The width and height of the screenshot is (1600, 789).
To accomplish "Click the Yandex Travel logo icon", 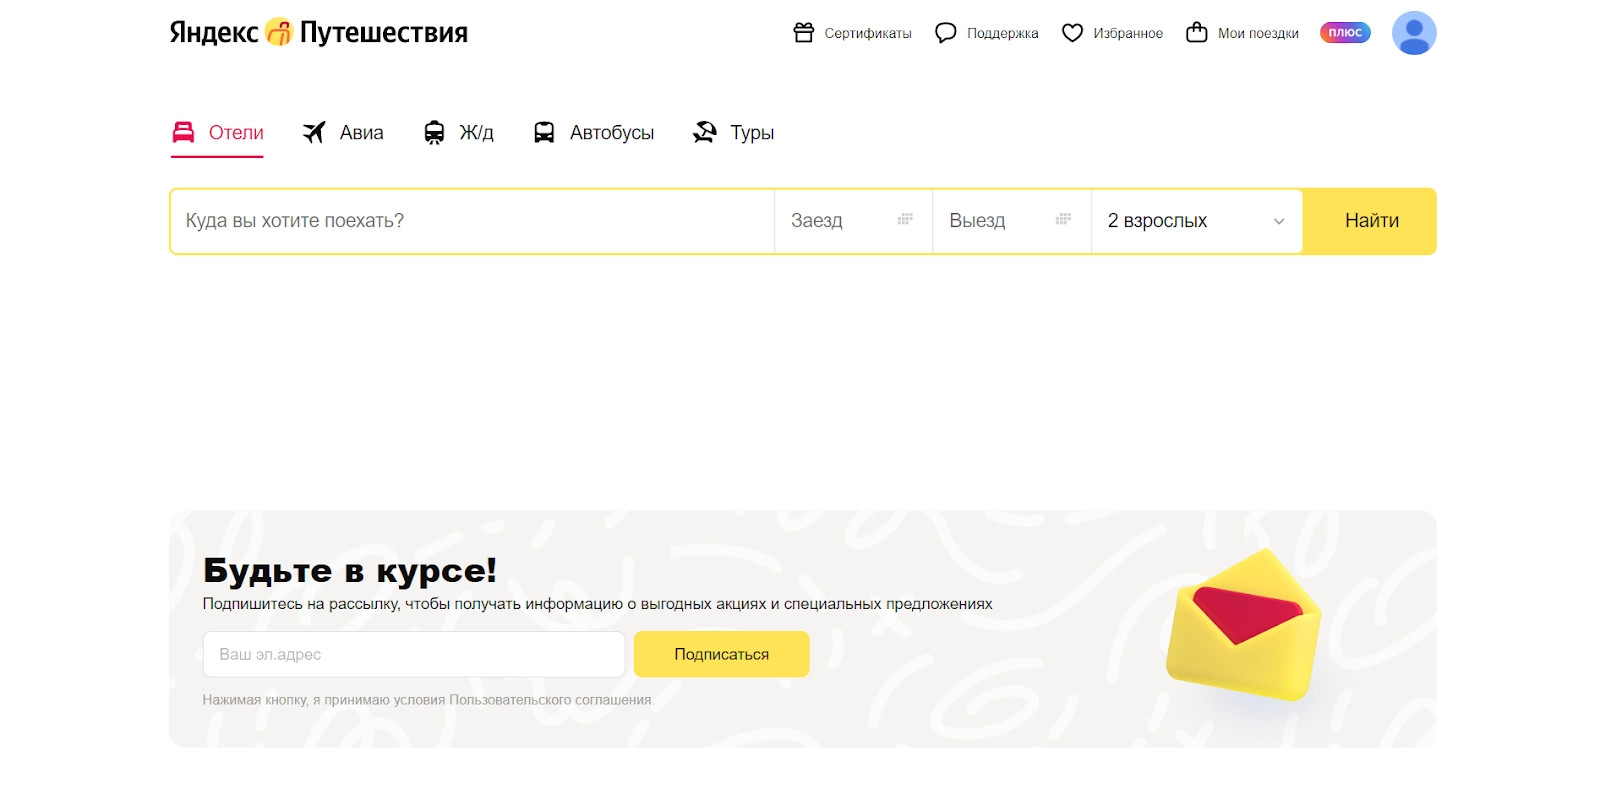I will tap(279, 33).
